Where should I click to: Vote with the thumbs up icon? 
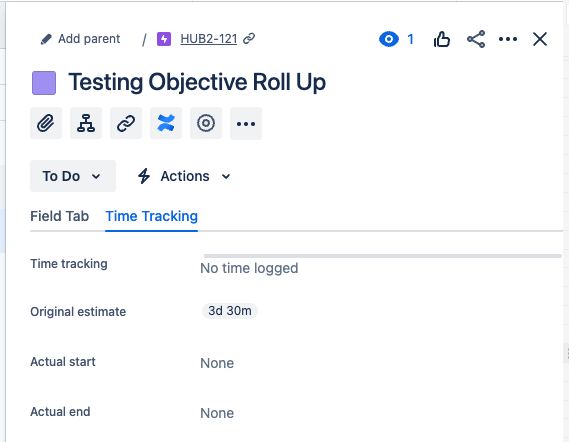pyautogui.click(x=442, y=39)
